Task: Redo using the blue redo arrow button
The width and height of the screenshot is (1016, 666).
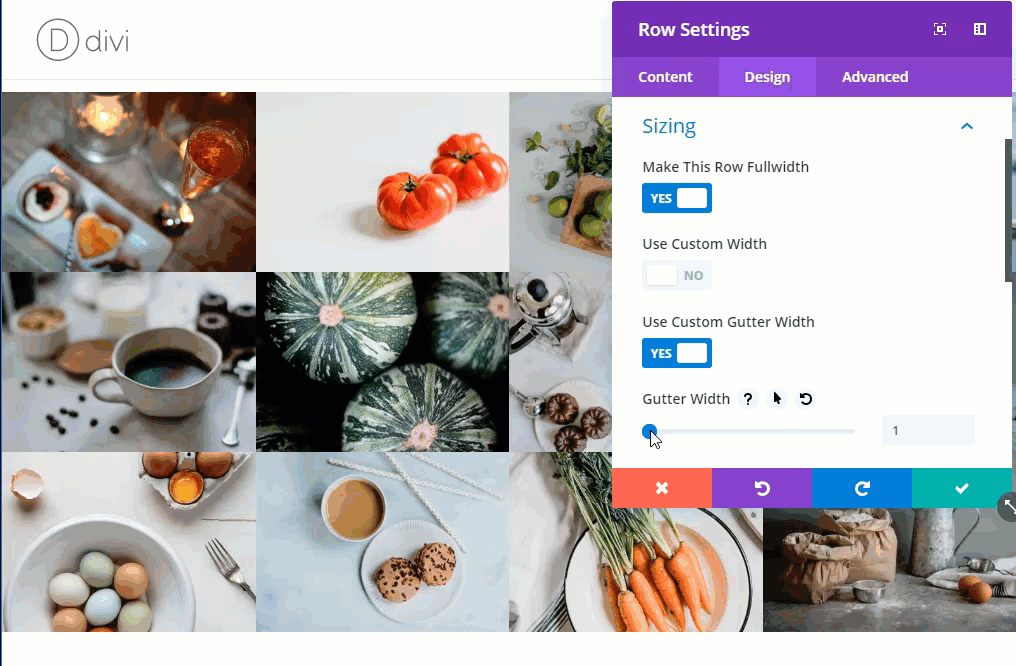Action: point(862,488)
